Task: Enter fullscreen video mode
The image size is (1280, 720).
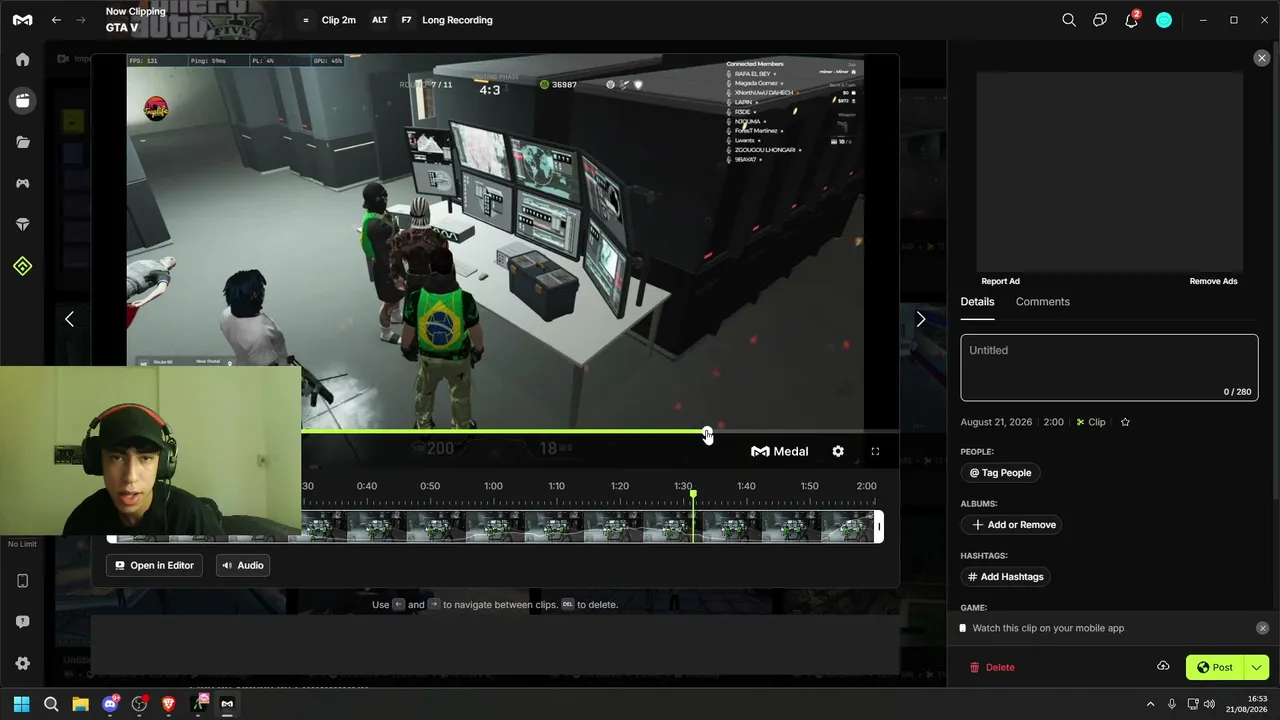Action: pyautogui.click(x=875, y=452)
